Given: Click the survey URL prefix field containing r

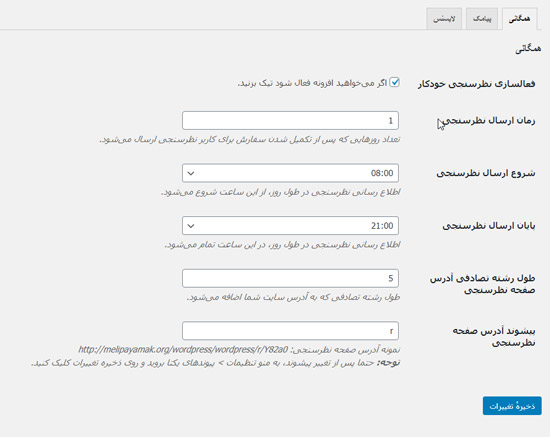Looking at the screenshot, I should [290, 331].
